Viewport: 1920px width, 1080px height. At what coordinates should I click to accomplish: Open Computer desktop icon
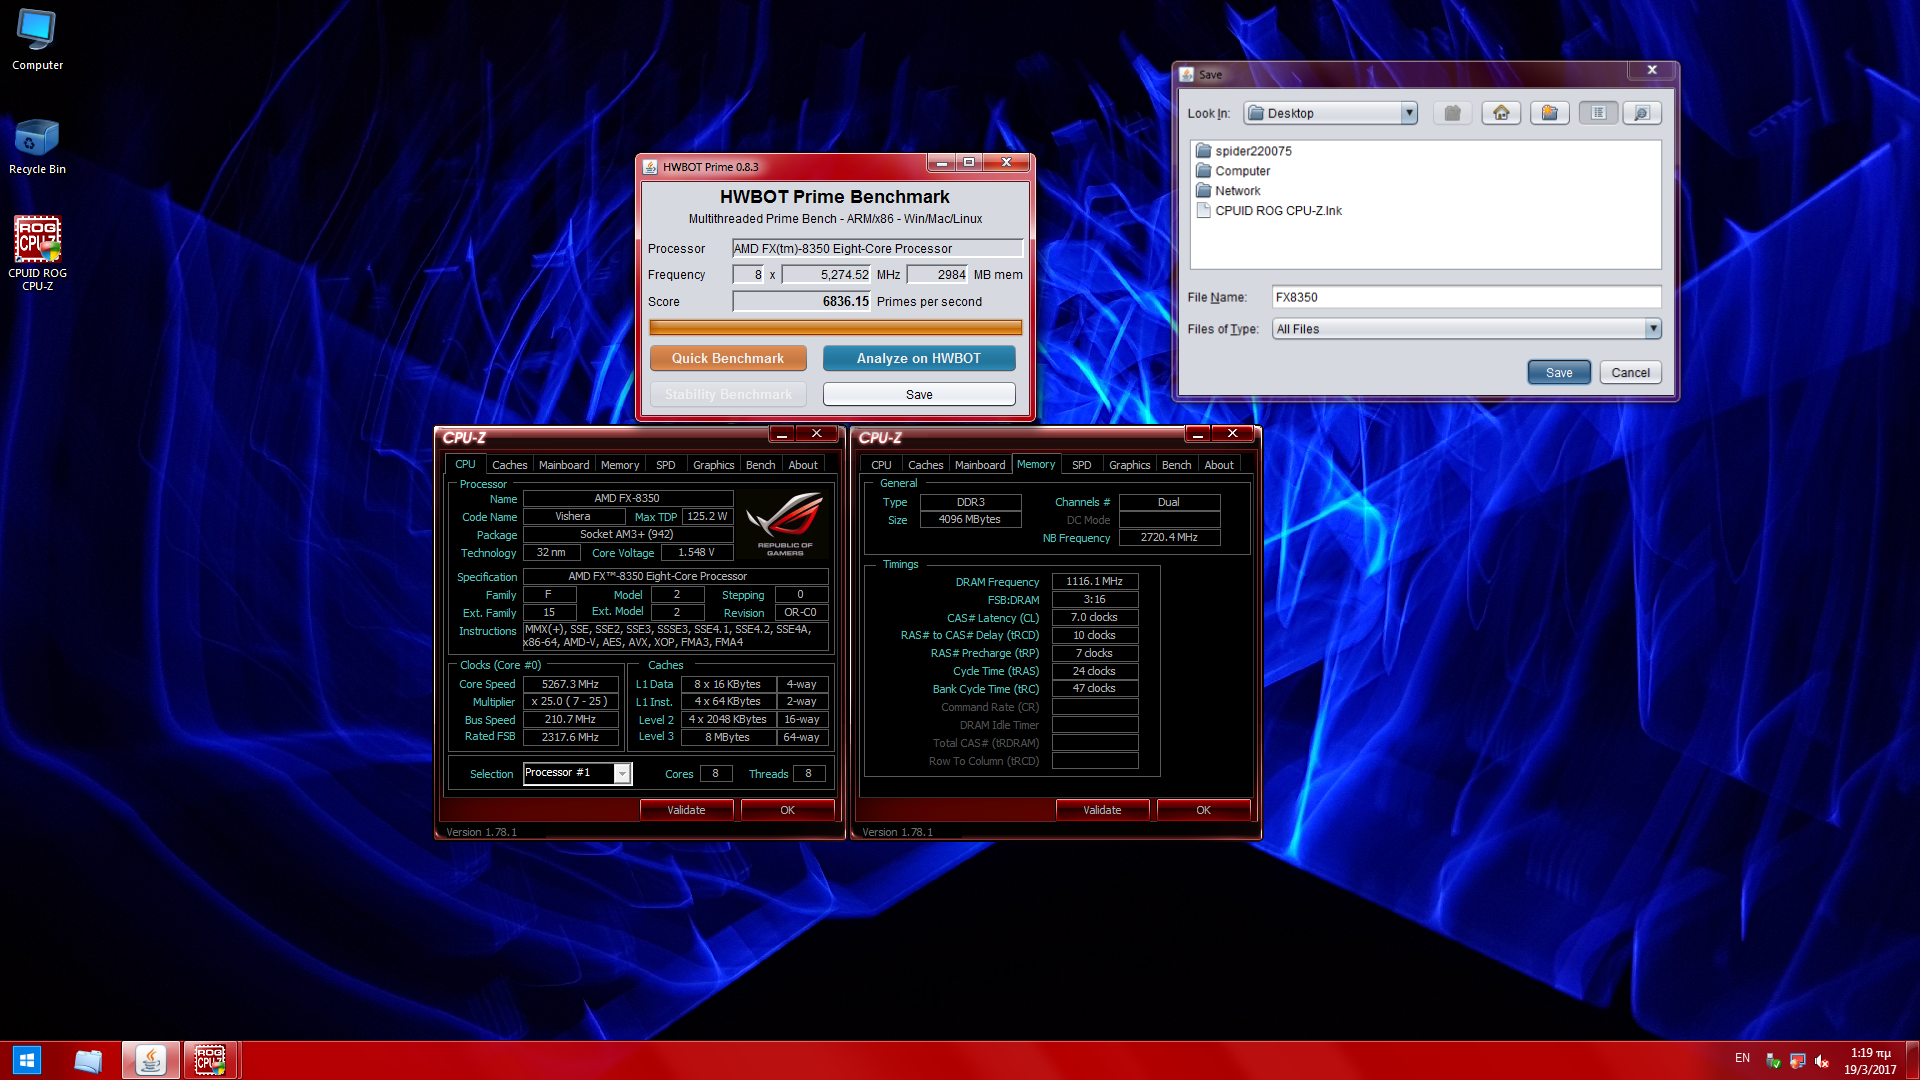(x=37, y=40)
